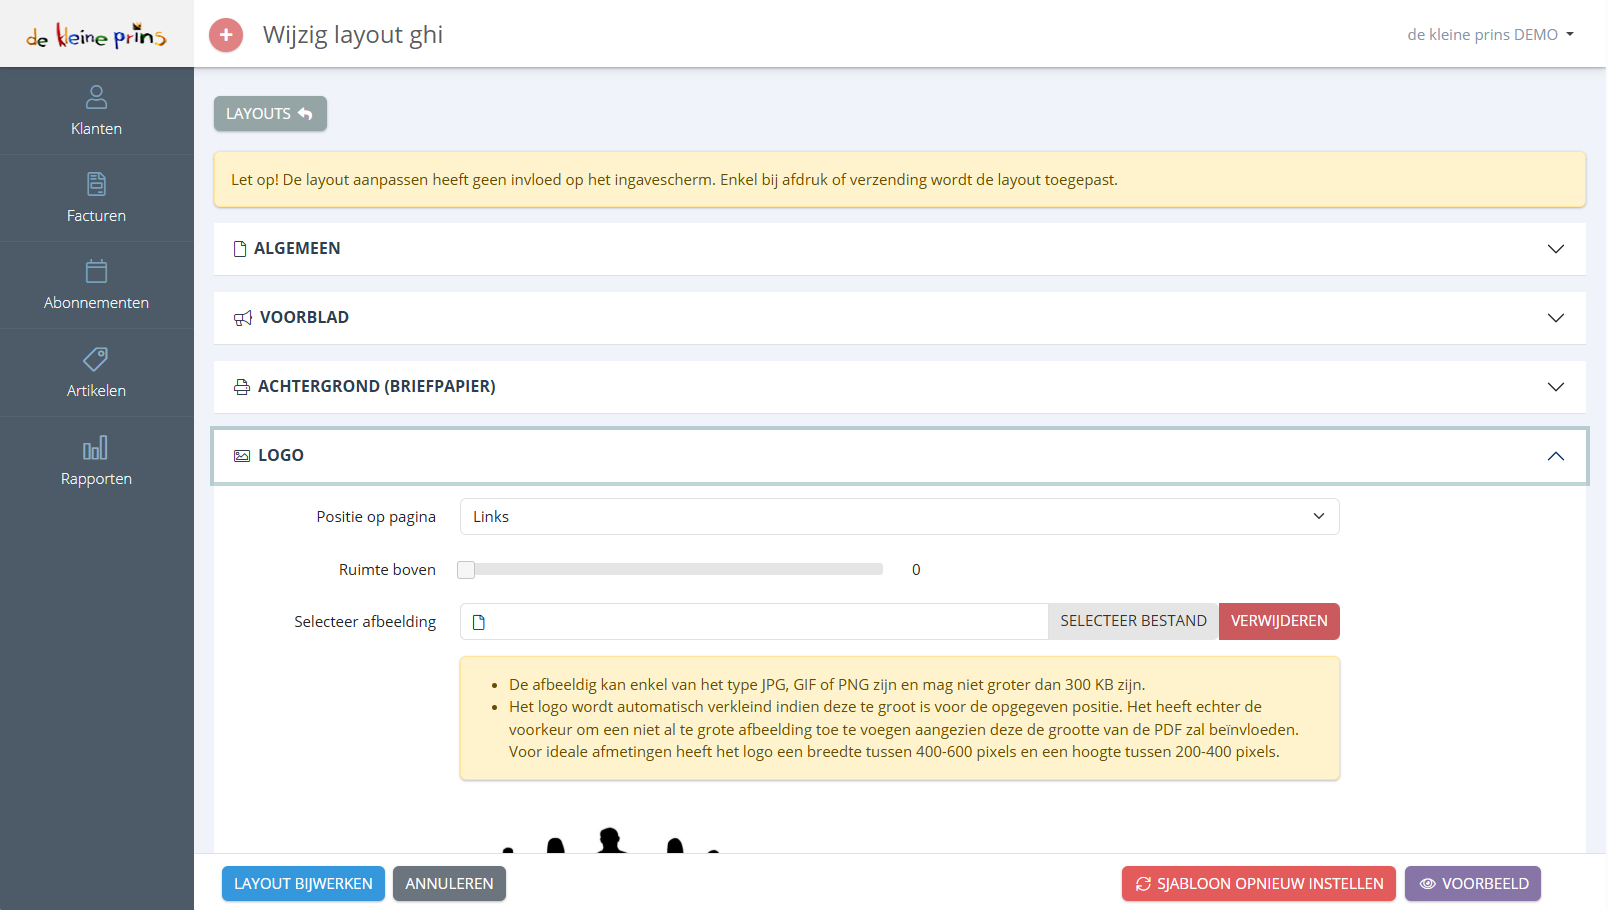The image size is (1608, 910).
Task: Click the ANNULEREN button
Action: [449, 884]
